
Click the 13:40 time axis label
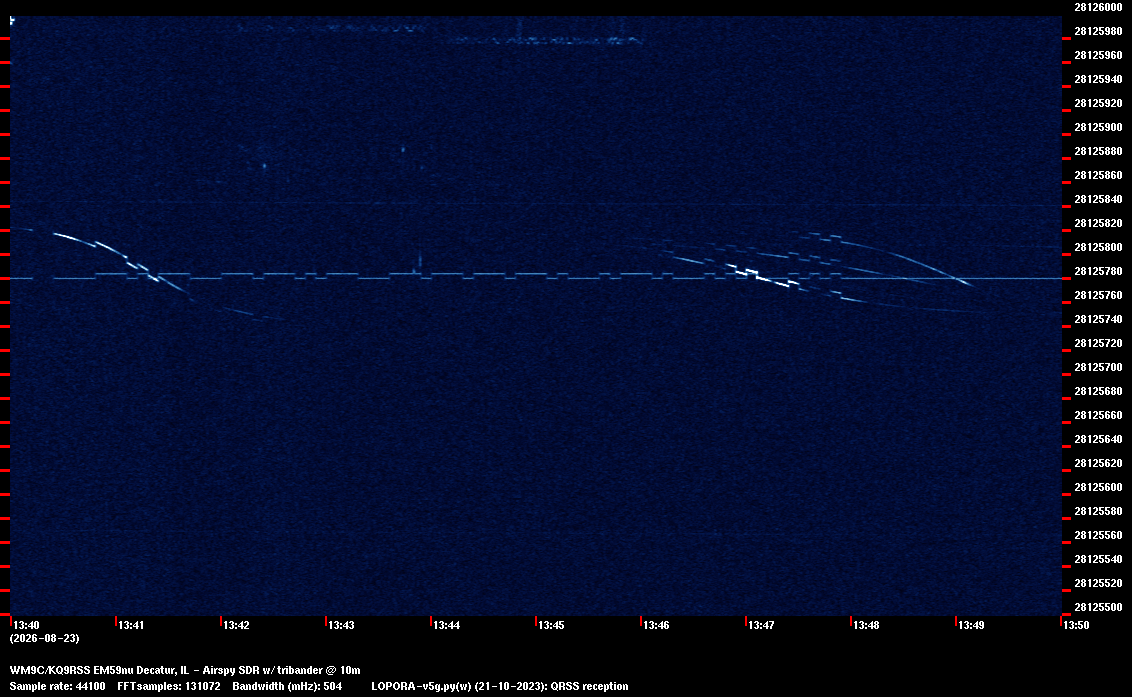(x=27, y=625)
